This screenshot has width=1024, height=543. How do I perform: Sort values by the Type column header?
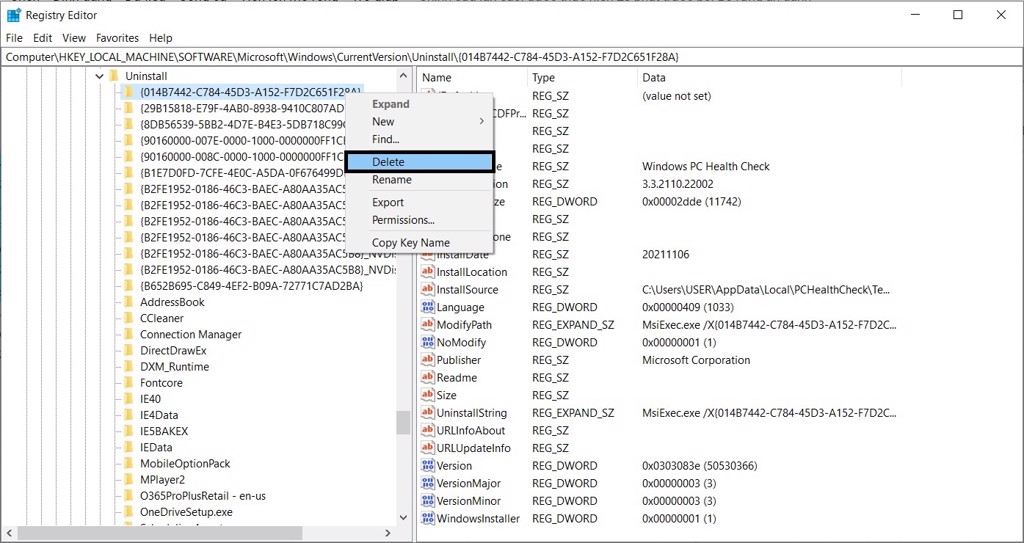pos(582,78)
